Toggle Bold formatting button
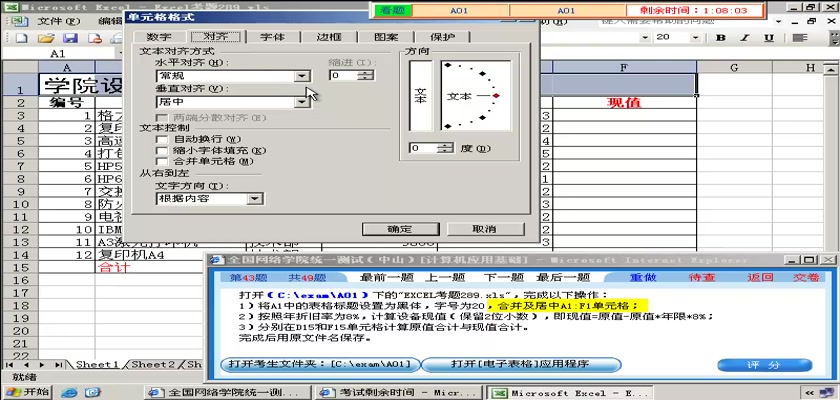Viewport: 840px width, 400px height. [x=721, y=37]
